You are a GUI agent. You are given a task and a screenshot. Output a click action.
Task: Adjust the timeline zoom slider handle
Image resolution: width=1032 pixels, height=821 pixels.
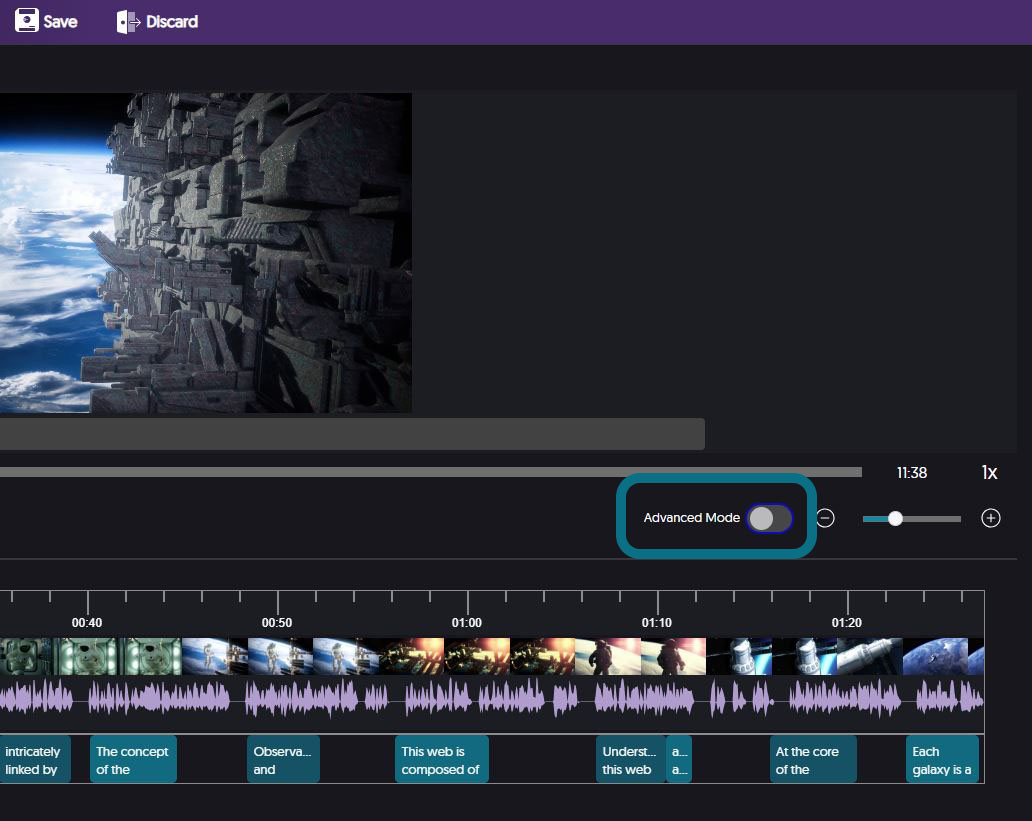(x=894, y=518)
